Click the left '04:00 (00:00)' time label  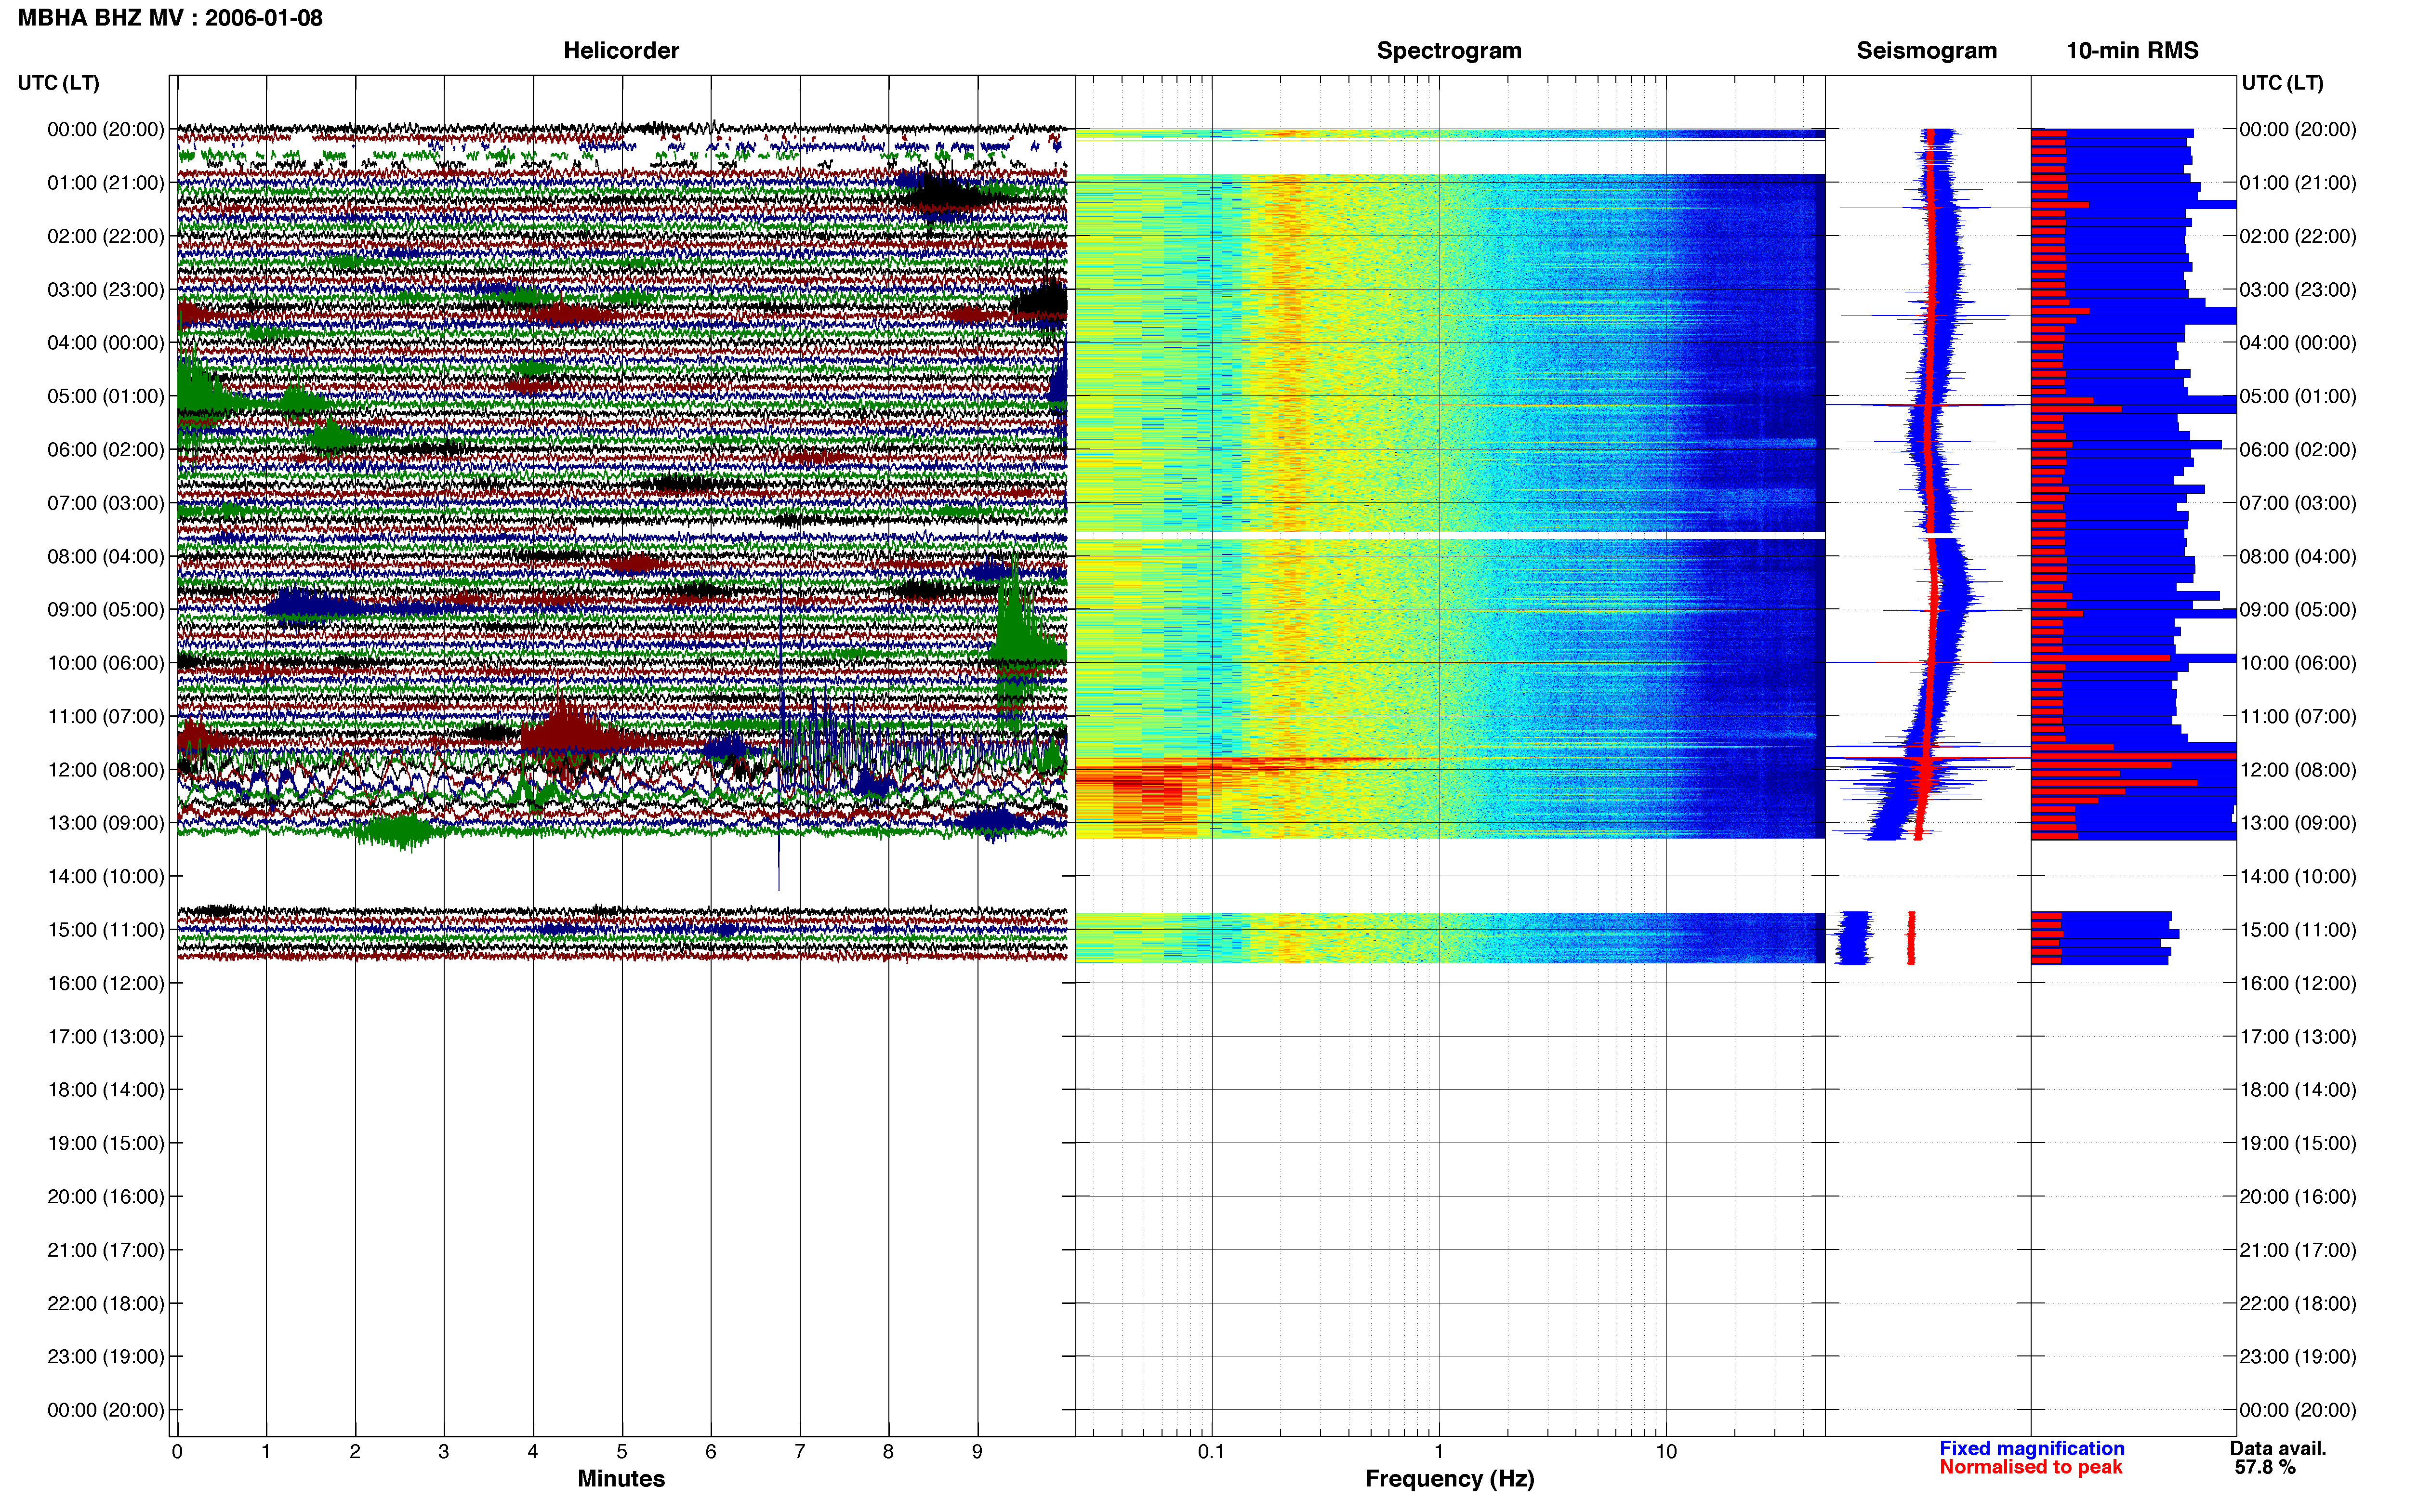coord(106,343)
